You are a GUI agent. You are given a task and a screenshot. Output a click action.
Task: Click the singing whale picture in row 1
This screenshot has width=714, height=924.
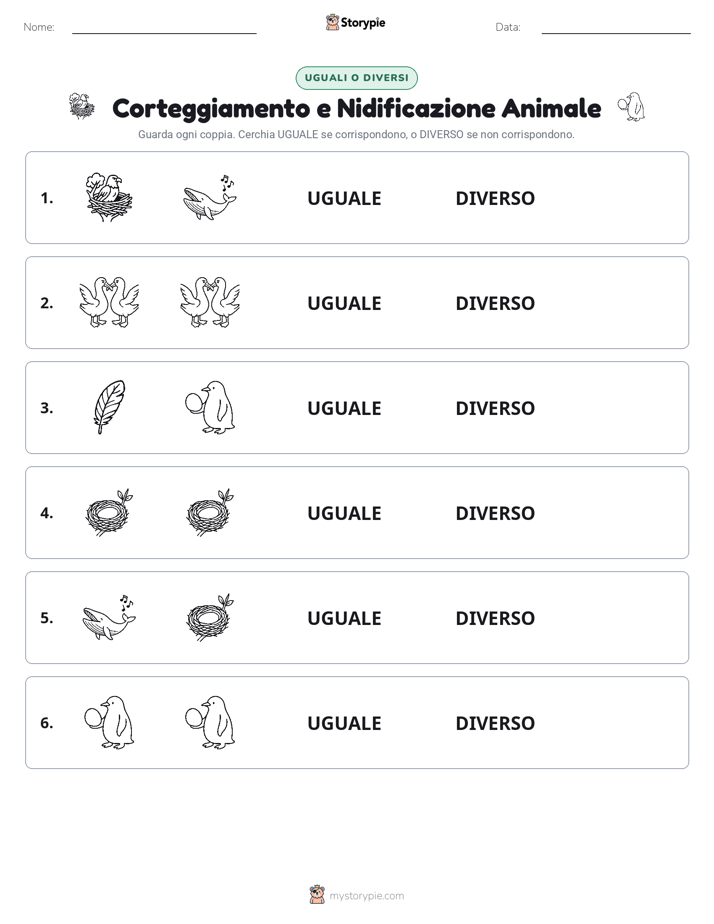point(210,197)
